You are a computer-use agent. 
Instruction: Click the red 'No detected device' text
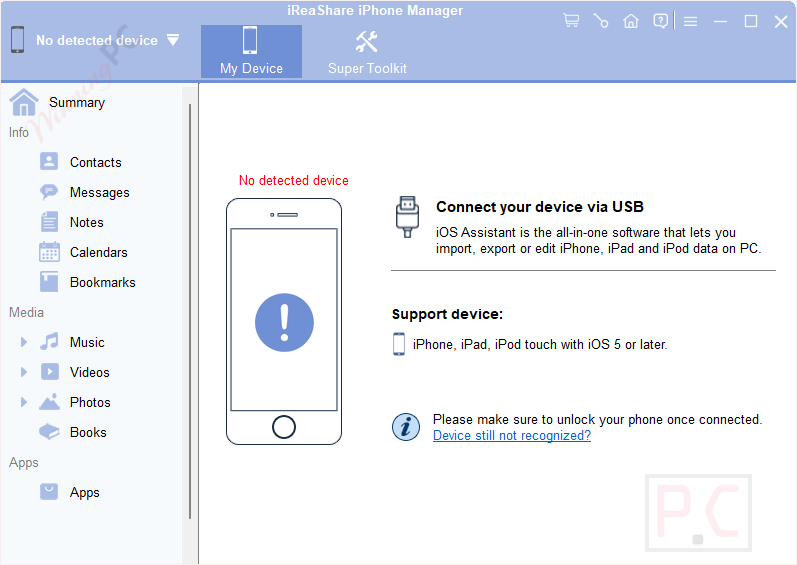pyautogui.click(x=293, y=180)
